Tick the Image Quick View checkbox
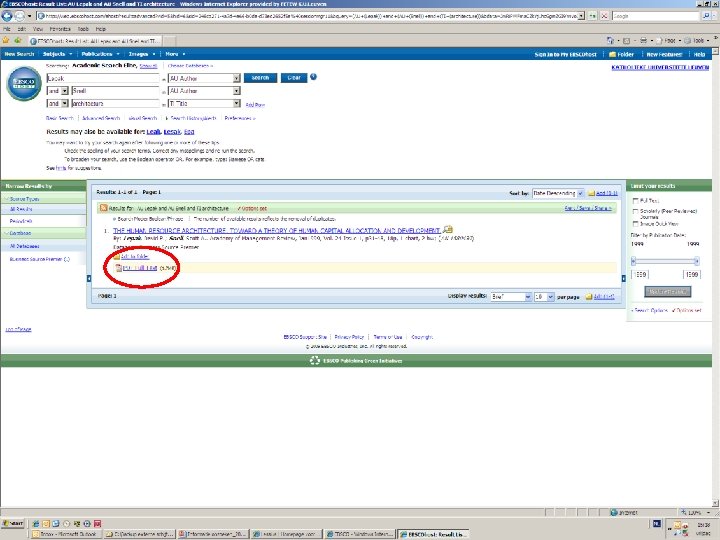Viewport: 720px width, 540px height. point(636,224)
